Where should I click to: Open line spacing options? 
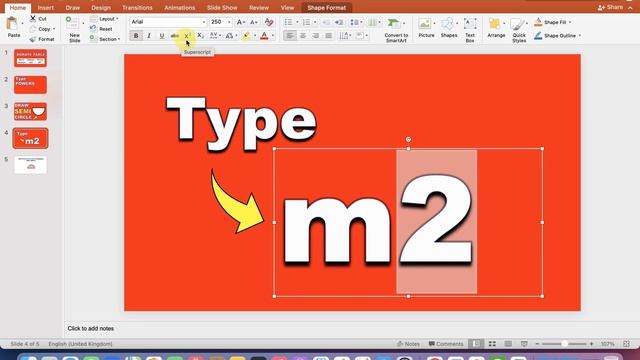(x=355, y=22)
